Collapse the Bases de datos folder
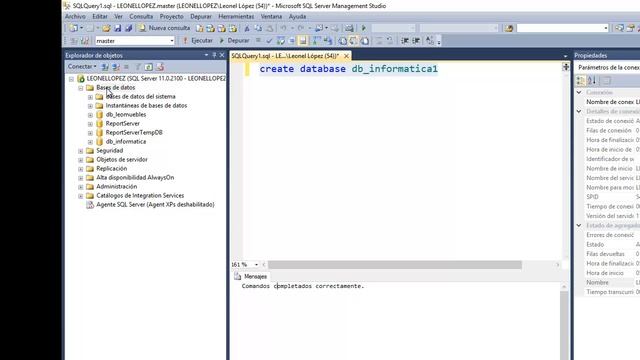Screen dimensions: 640x360 pyautogui.click(x=81, y=88)
